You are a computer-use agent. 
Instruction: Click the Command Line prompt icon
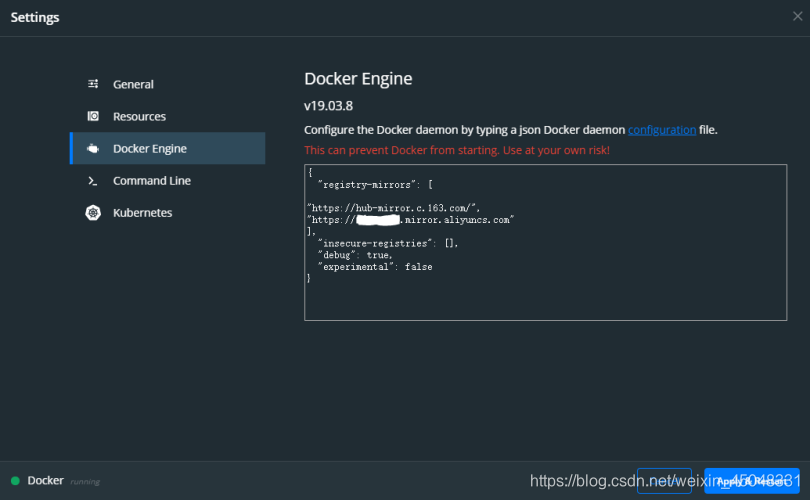pos(92,181)
